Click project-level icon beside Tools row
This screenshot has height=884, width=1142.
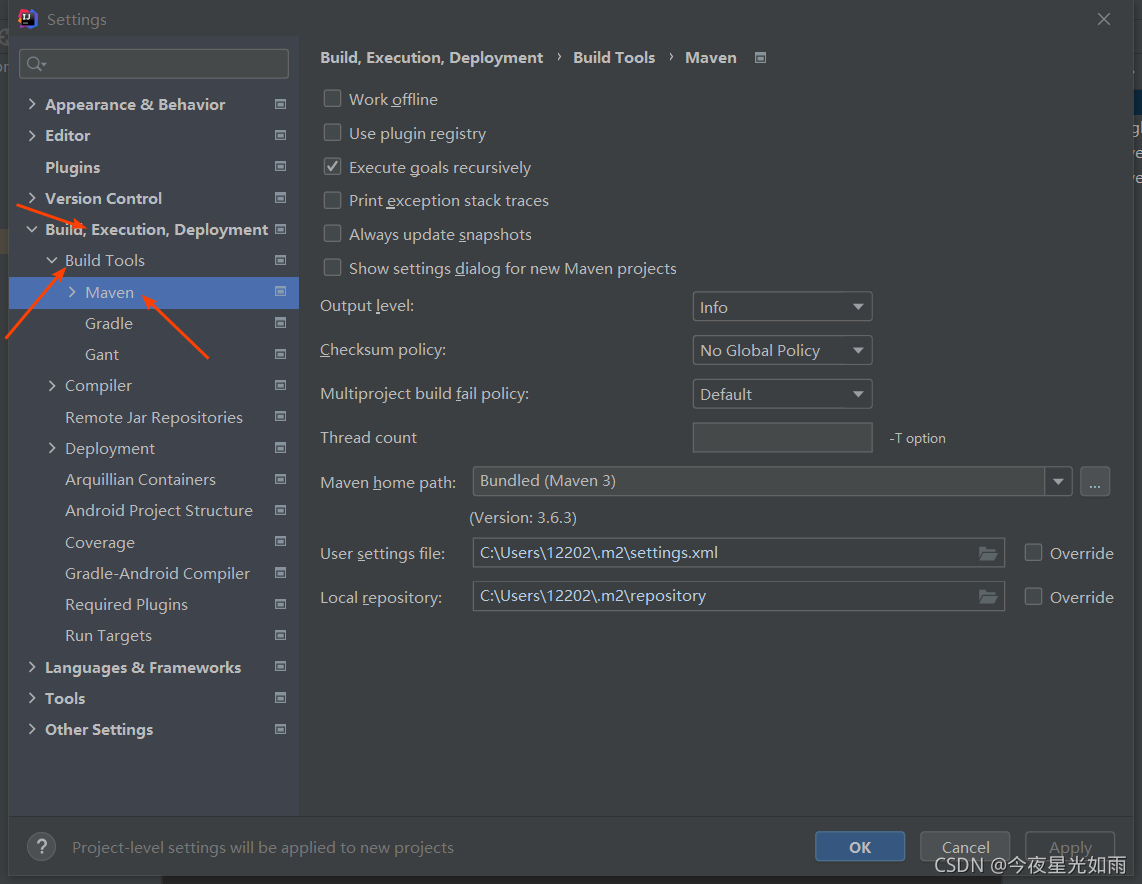280,698
